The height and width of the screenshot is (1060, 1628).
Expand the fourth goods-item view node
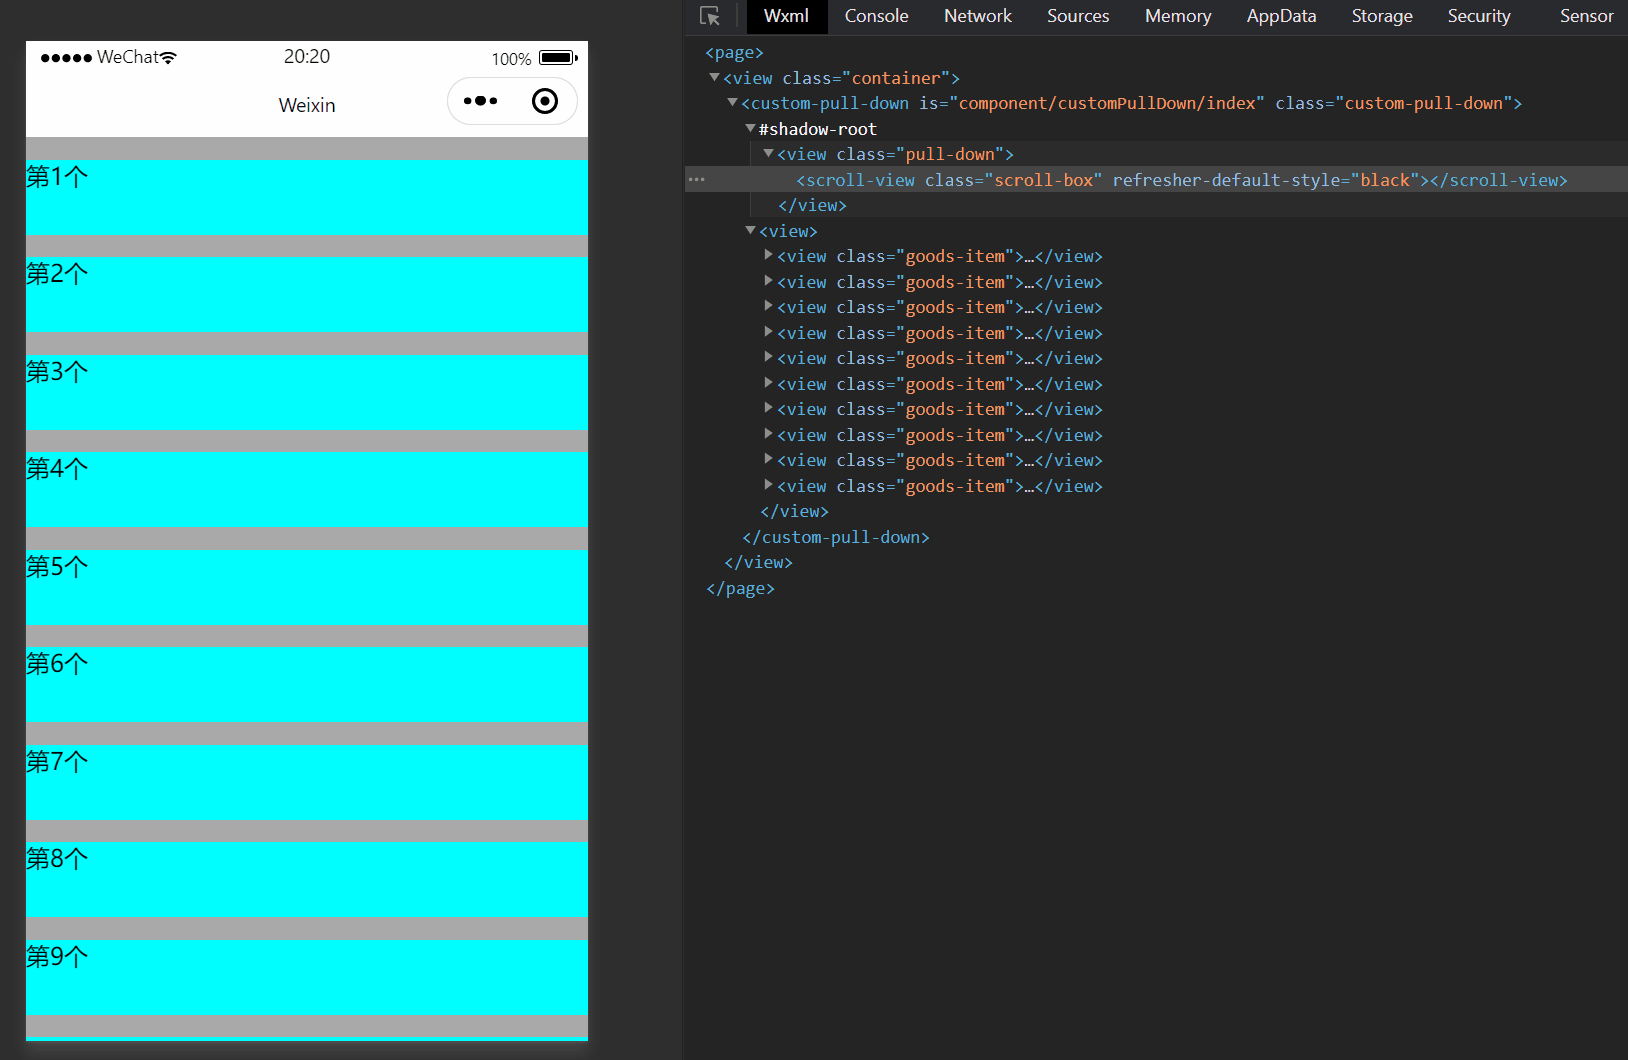(768, 332)
